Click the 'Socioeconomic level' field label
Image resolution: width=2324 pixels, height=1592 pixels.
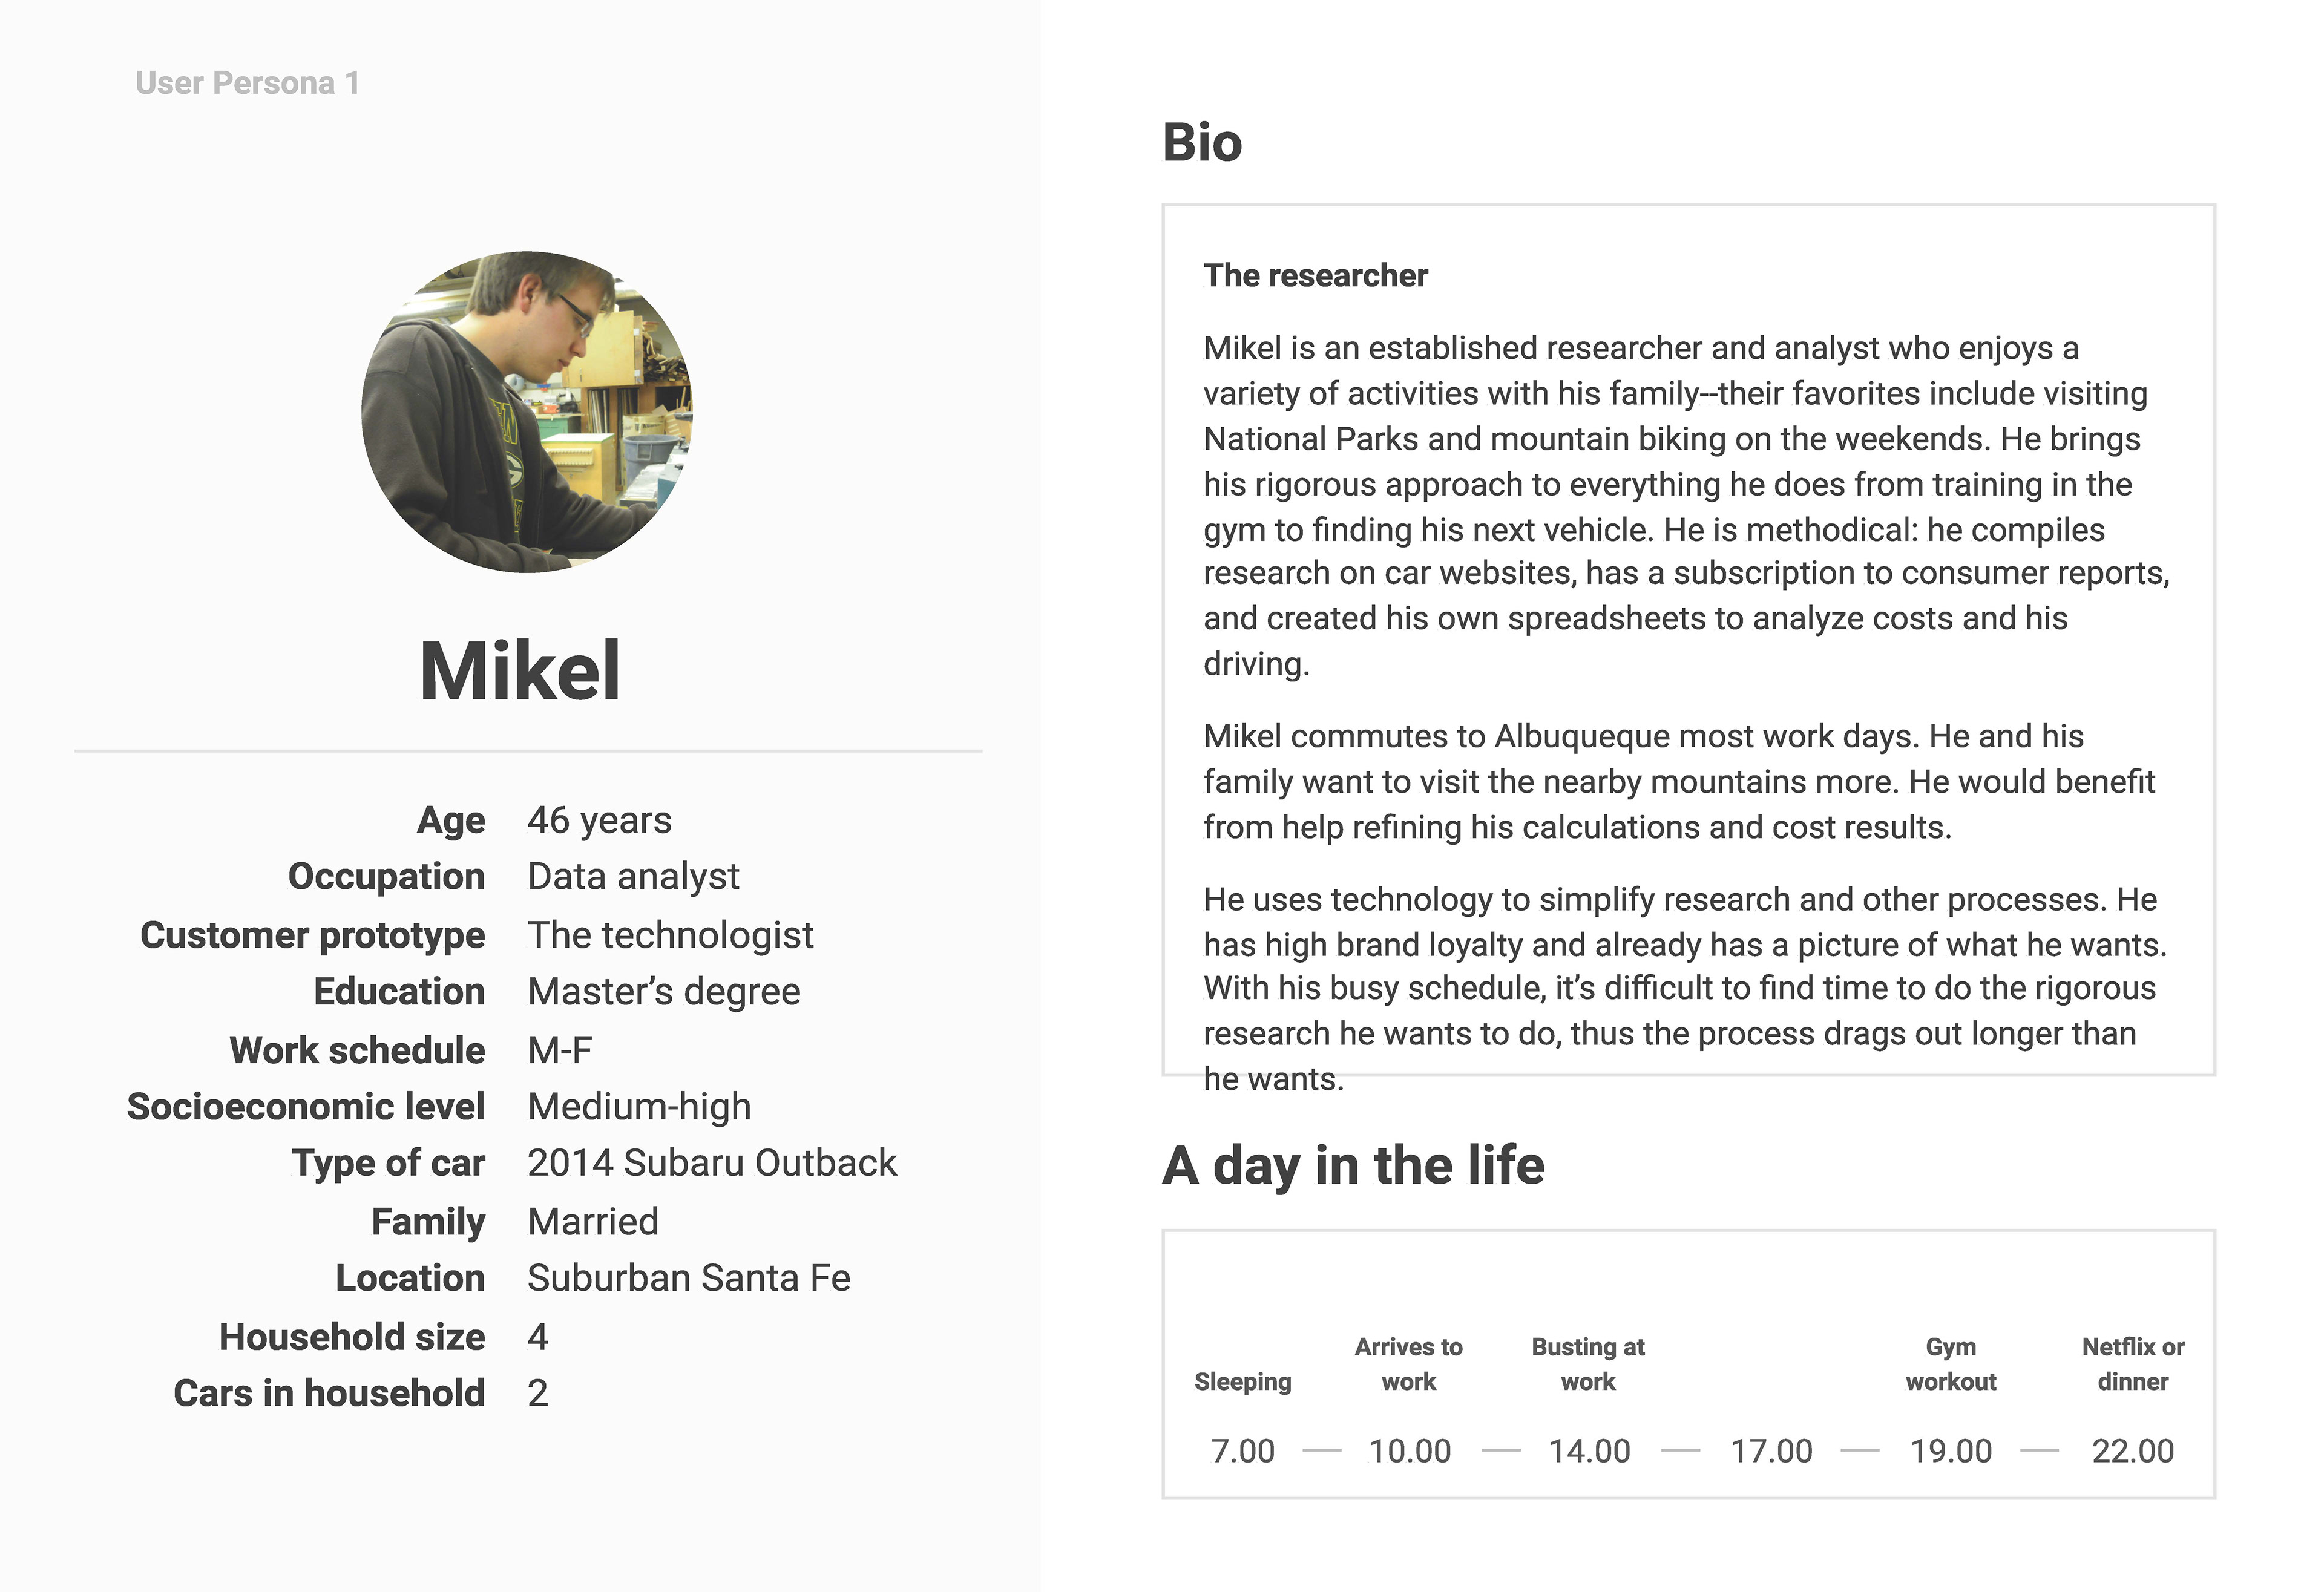(305, 1107)
